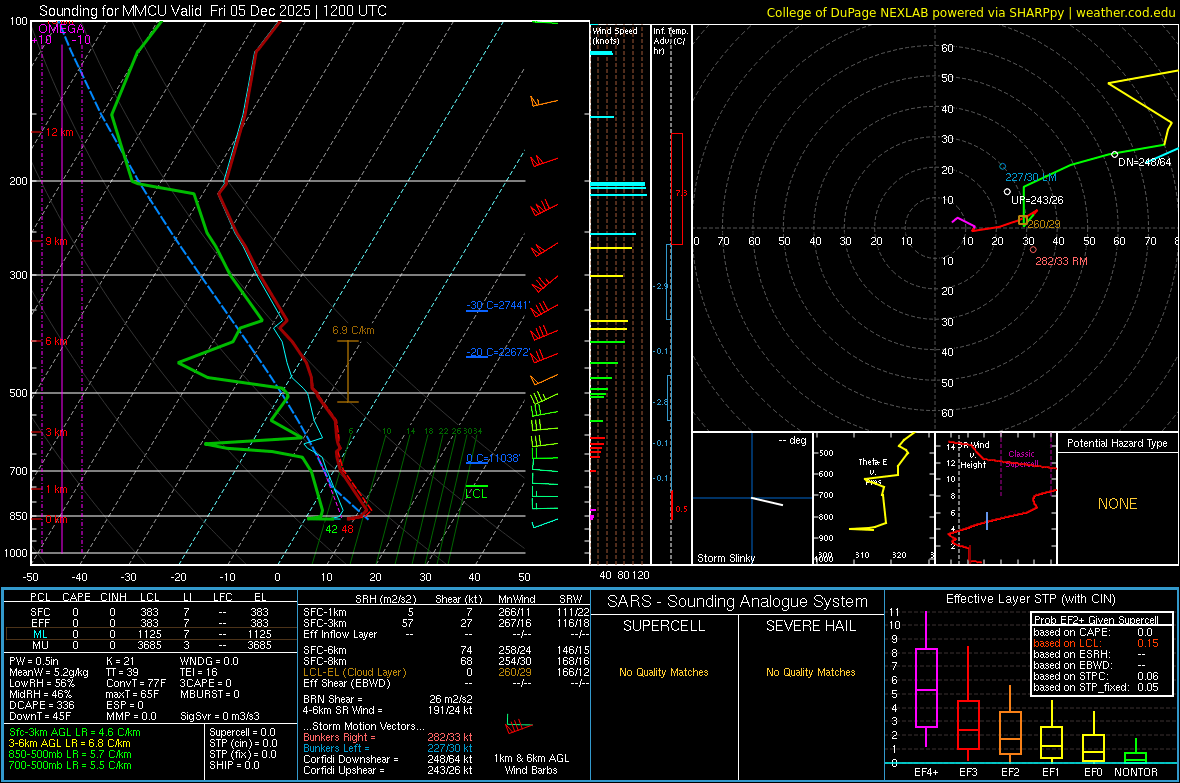Click the SFC-1km shear row label
The image size is (1180, 783).
(324, 612)
